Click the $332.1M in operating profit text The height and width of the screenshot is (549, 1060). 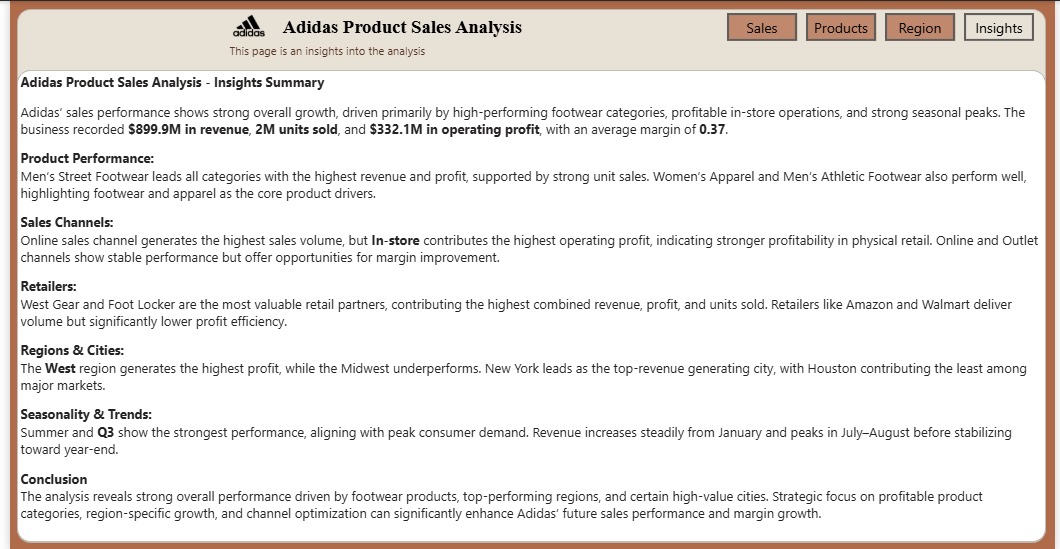coord(454,130)
